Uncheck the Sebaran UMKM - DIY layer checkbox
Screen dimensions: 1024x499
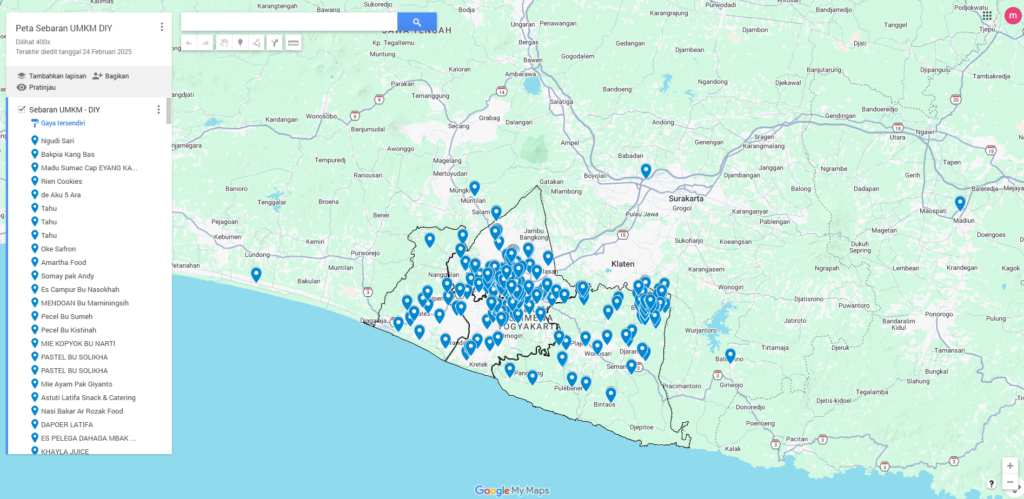pos(21,109)
